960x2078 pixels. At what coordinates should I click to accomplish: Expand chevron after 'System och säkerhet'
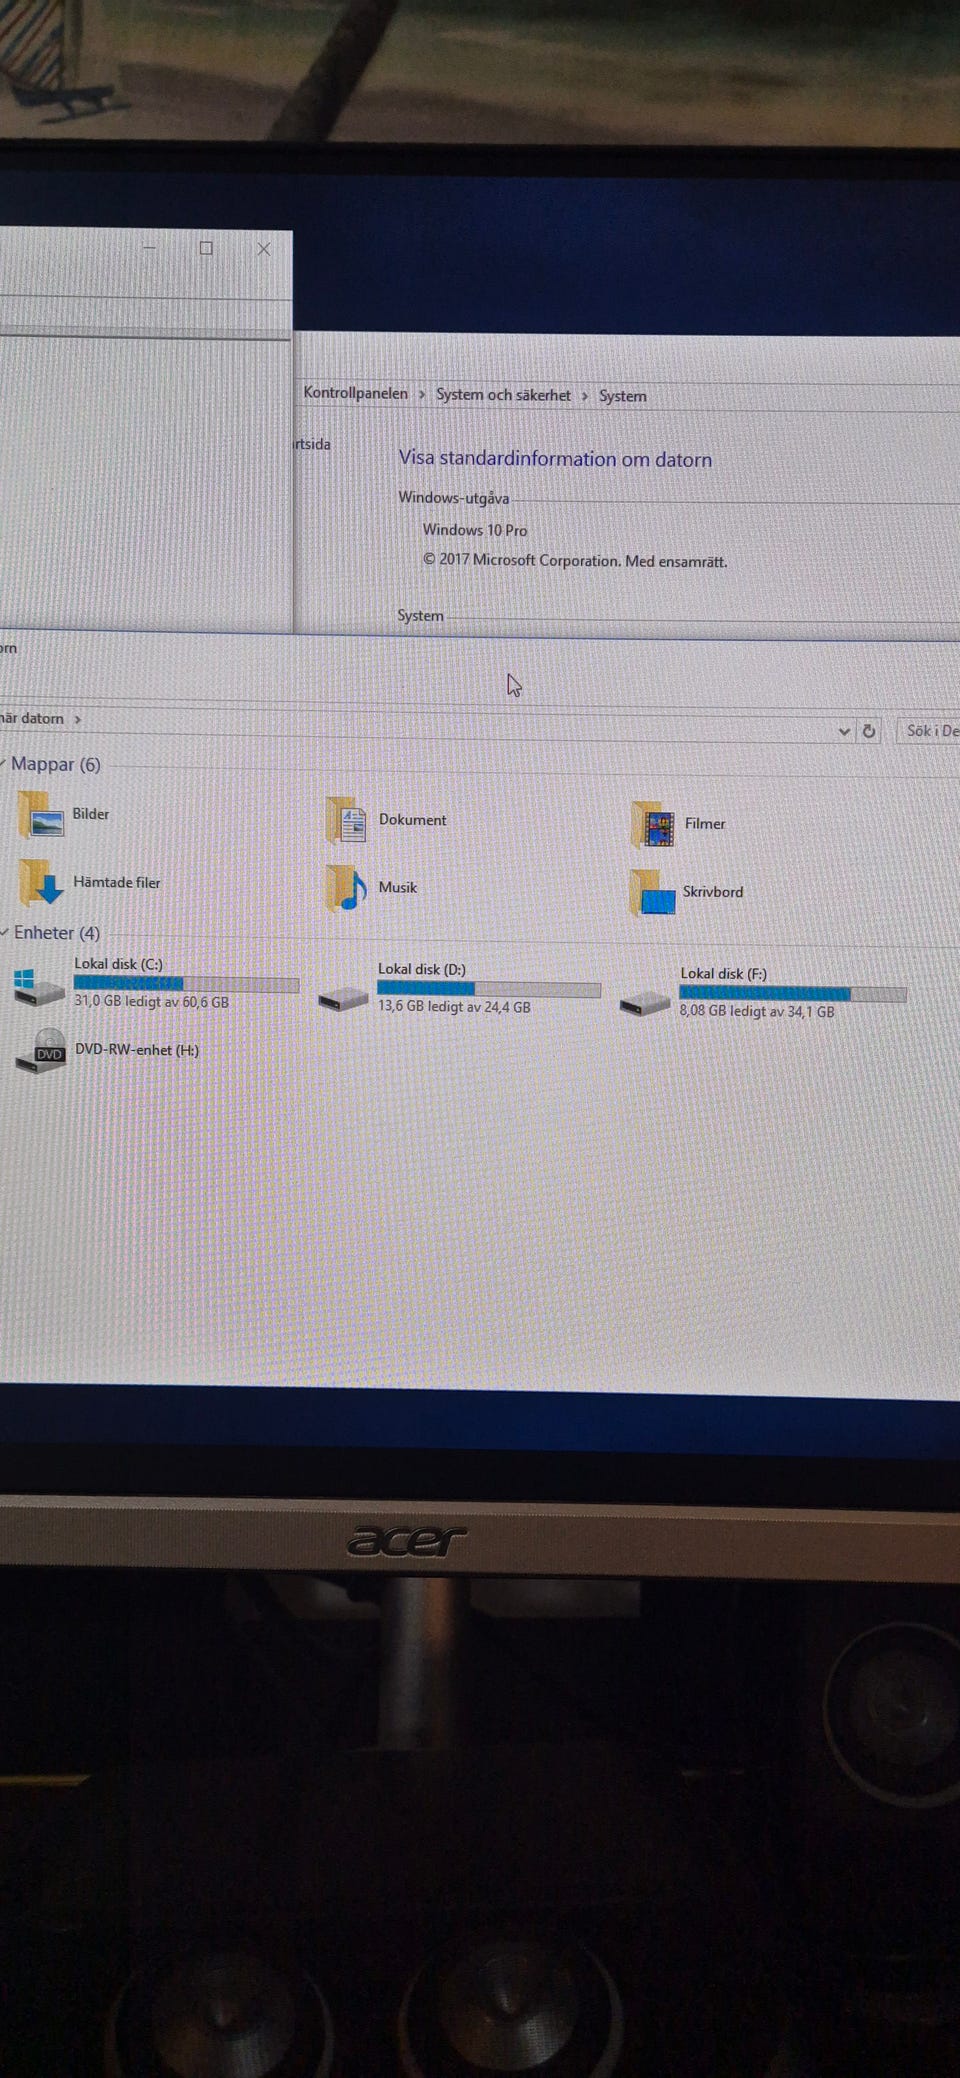585,396
